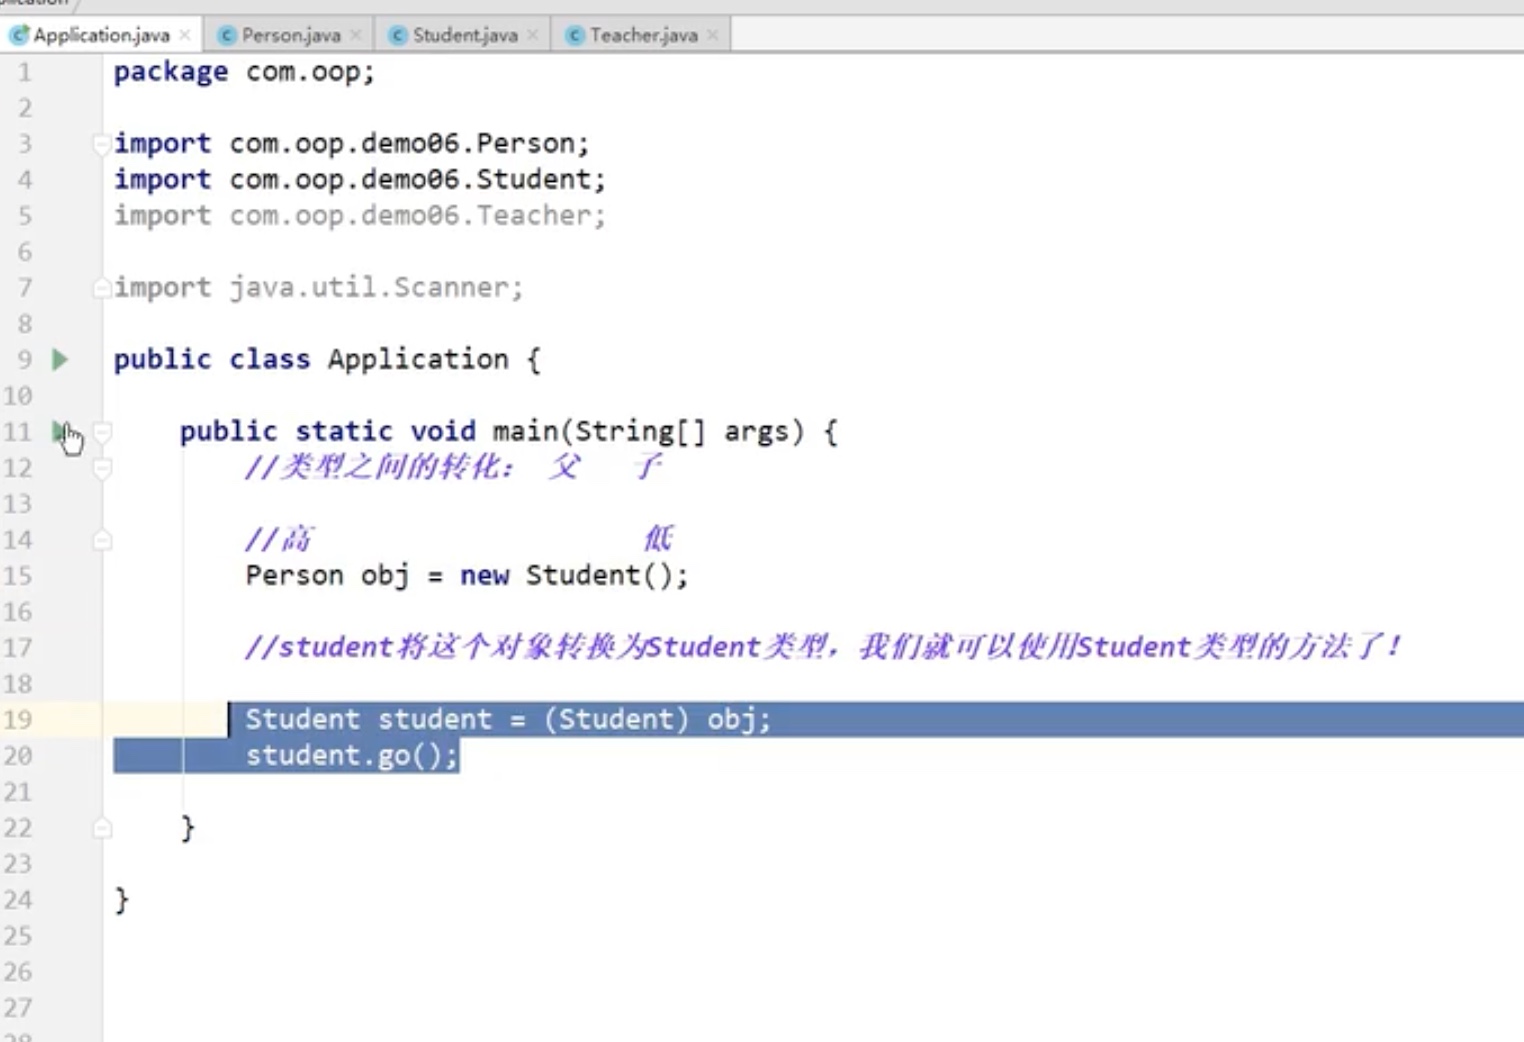The height and width of the screenshot is (1042, 1524).
Task: Click line number 19 in the gutter
Action: click(x=18, y=720)
